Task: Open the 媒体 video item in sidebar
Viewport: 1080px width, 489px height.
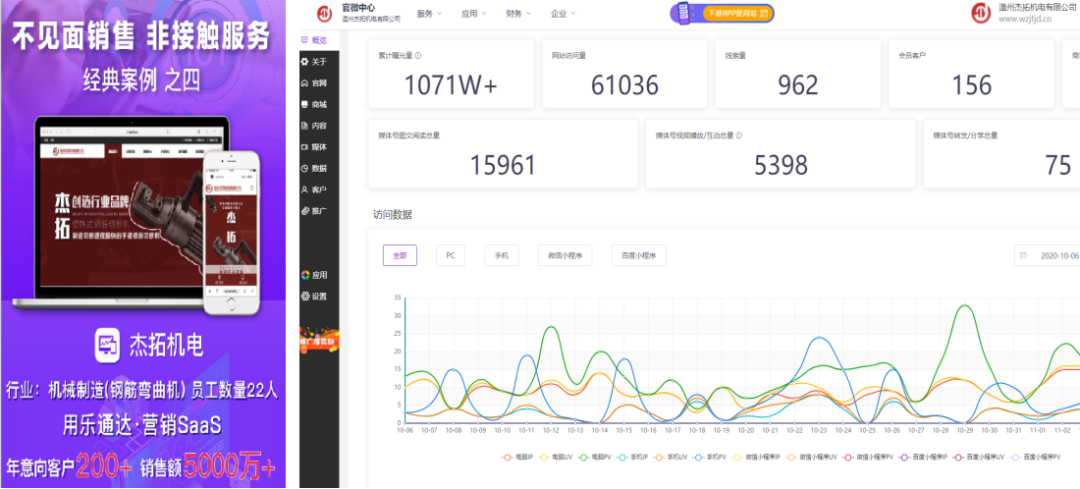Action: coord(314,147)
